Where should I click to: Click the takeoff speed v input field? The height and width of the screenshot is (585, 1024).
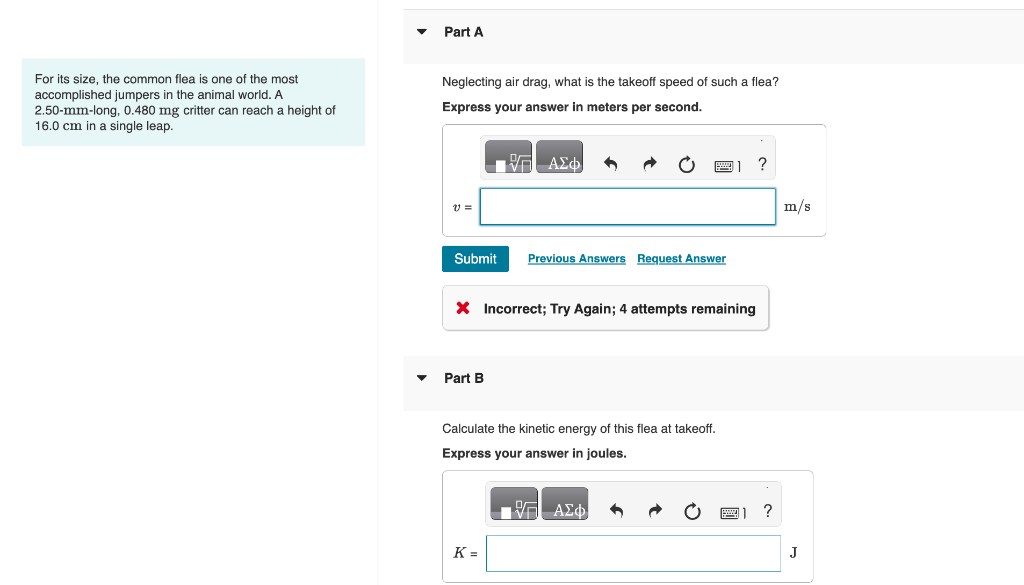click(x=628, y=207)
